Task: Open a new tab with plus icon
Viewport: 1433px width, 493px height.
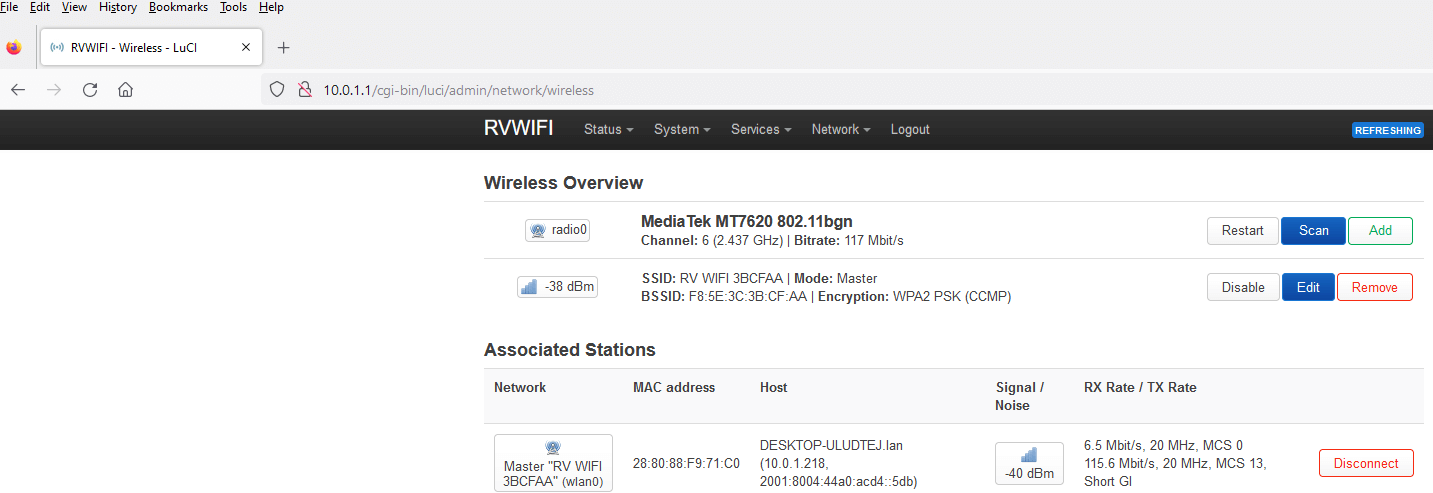Action: [283, 47]
